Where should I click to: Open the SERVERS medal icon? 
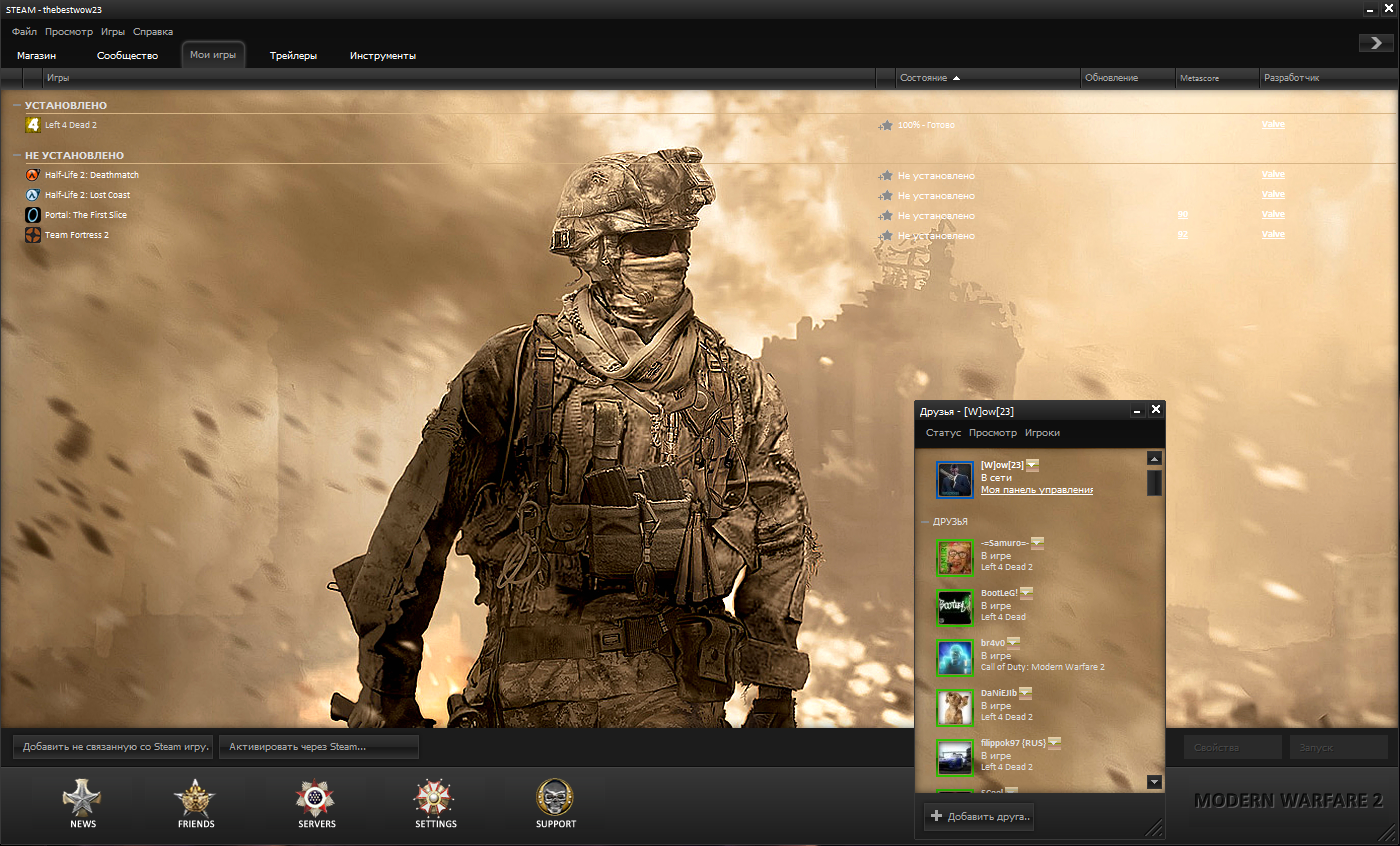click(315, 798)
